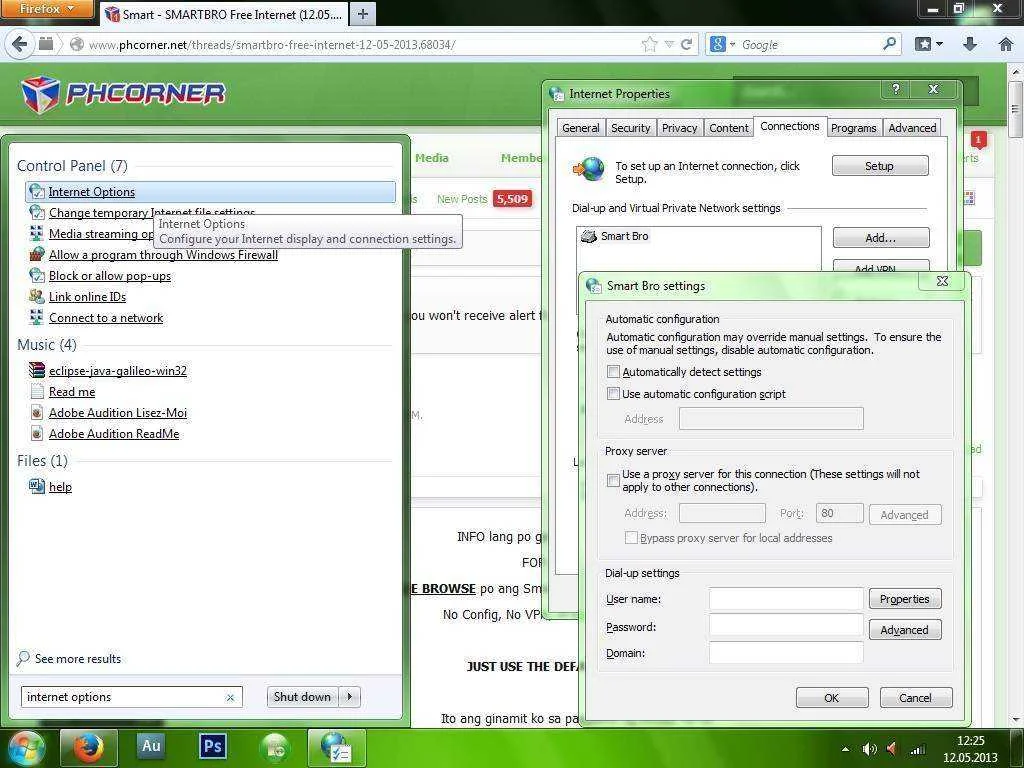The height and width of the screenshot is (768, 1024).
Task: Enable Automatically detect settings checkbox
Action: (613, 372)
